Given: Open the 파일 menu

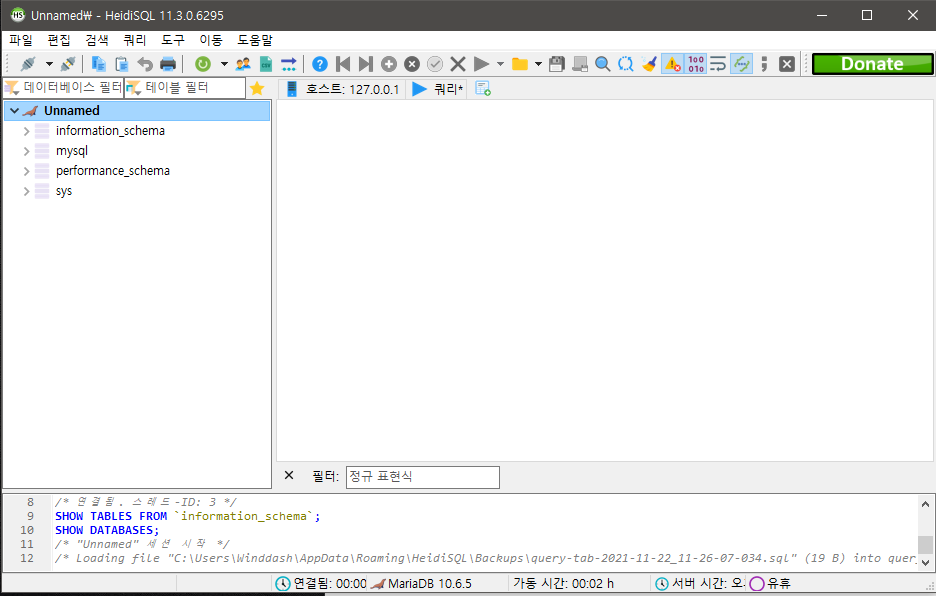Looking at the screenshot, I should coord(21,40).
